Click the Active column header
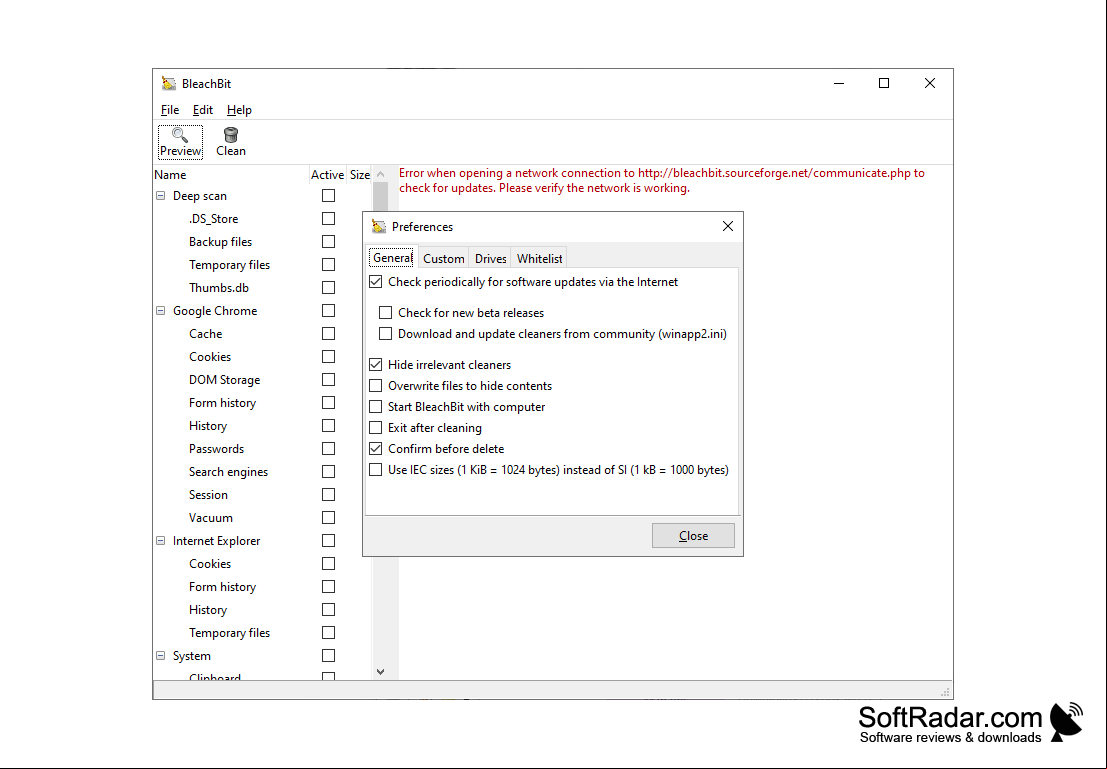The height and width of the screenshot is (769, 1107). click(328, 174)
